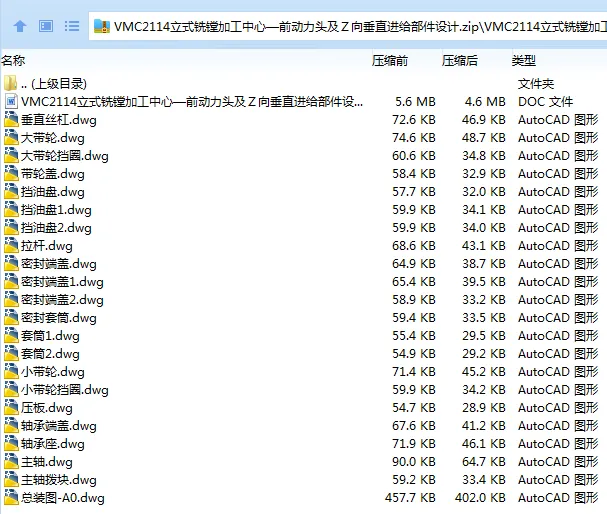Click the icon of 轴承座.dwg
This screenshot has width=607, height=514.
pyautogui.click(x=11, y=444)
